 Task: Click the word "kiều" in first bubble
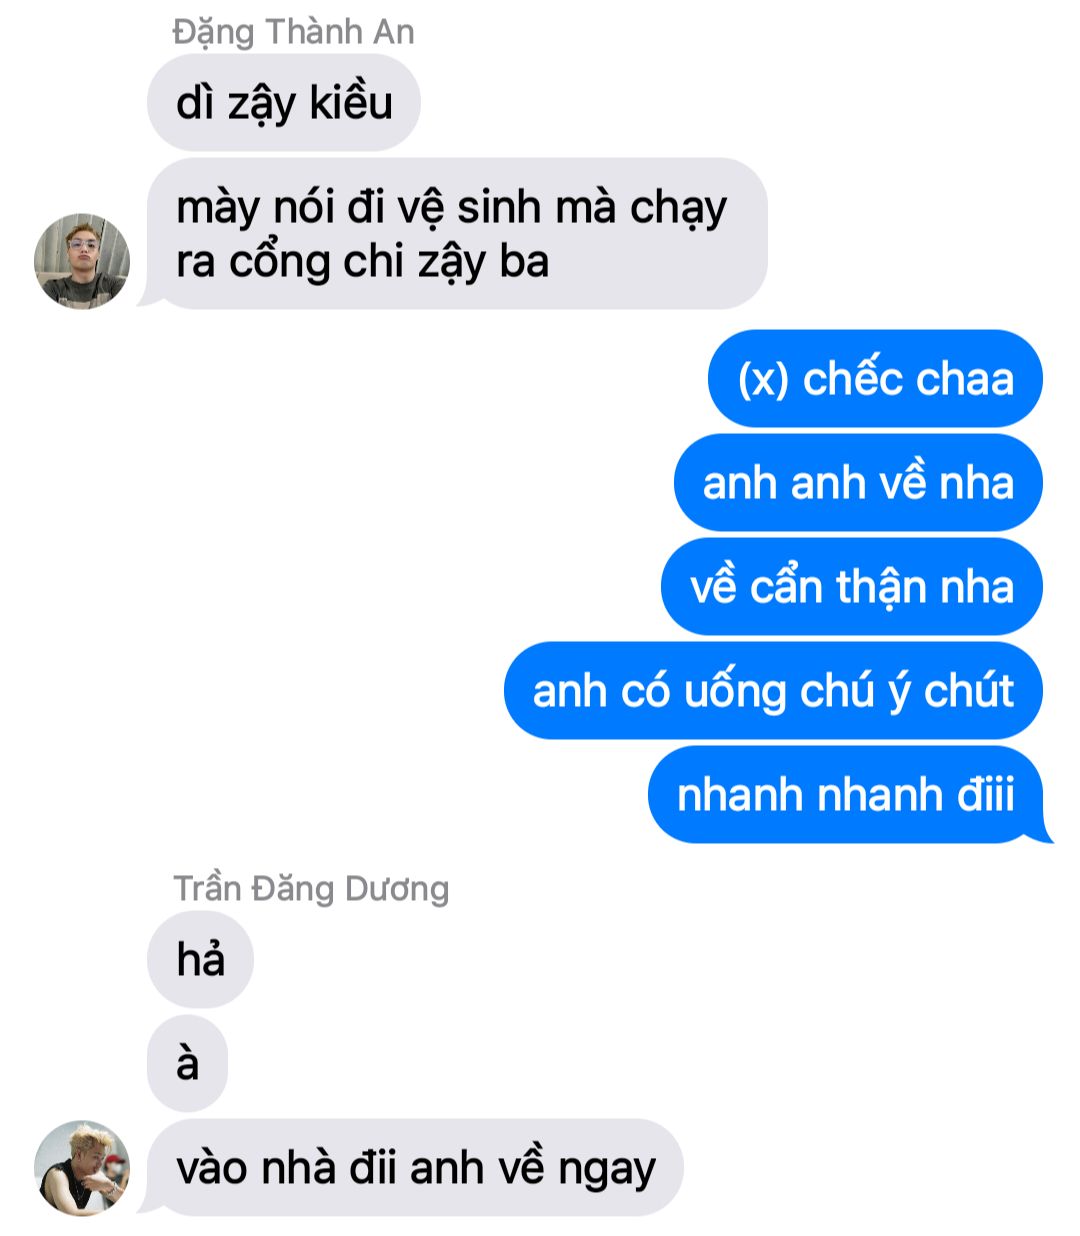351,103
